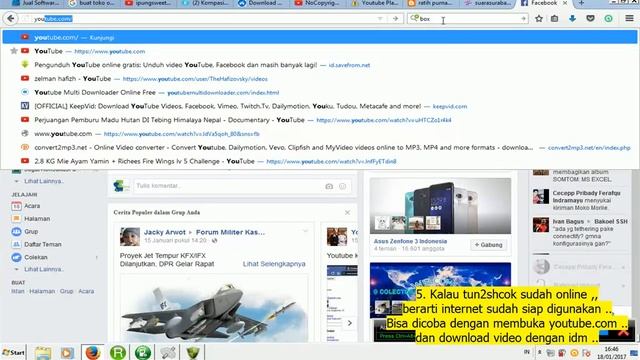Click the browser back arrow button
Viewport: 640px width, 360px height.
(x=11, y=18)
